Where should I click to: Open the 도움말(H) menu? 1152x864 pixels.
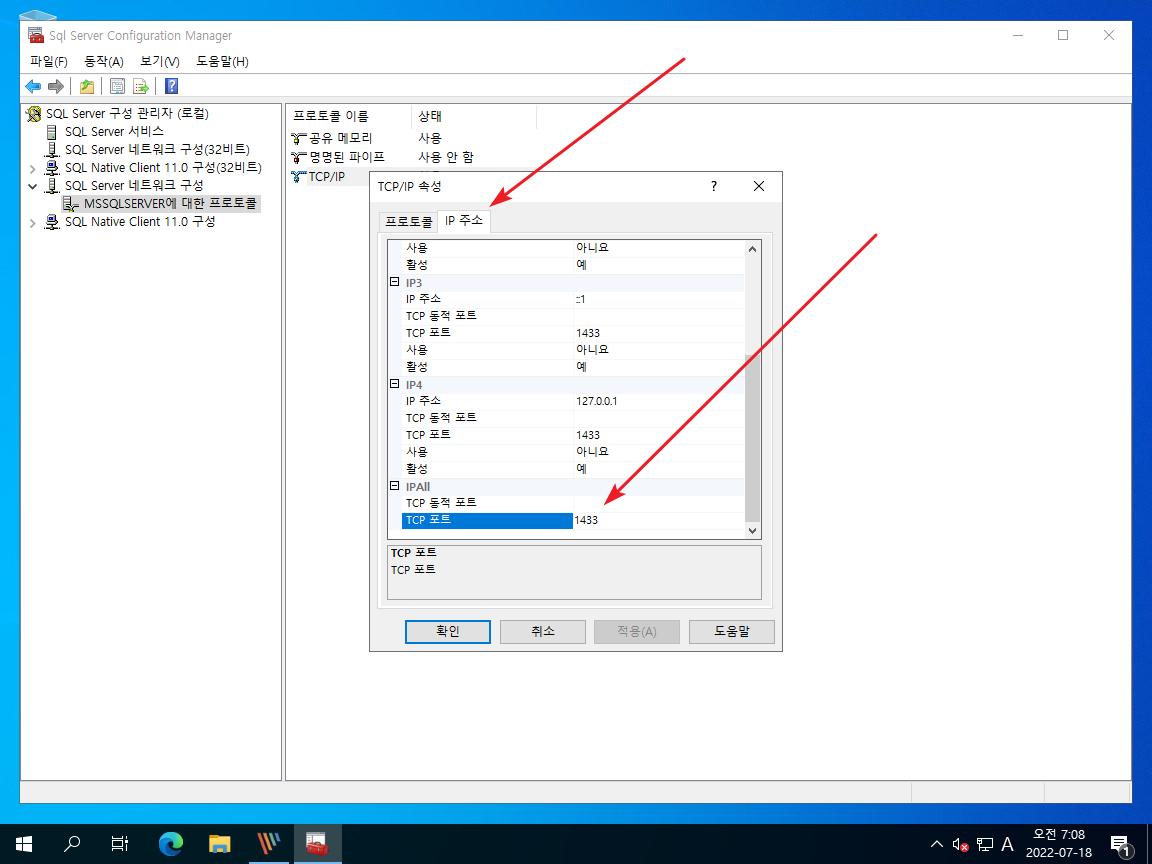tap(222, 62)
